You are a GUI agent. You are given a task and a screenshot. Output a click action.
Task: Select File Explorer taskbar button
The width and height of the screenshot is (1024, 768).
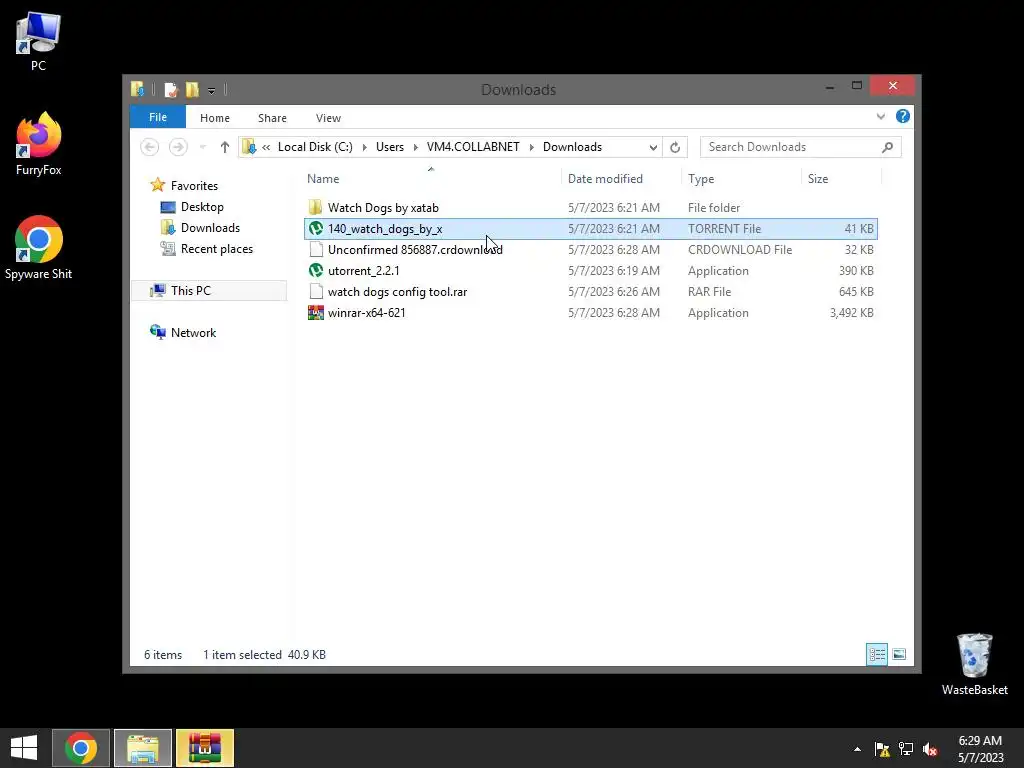tap(143, 748)
